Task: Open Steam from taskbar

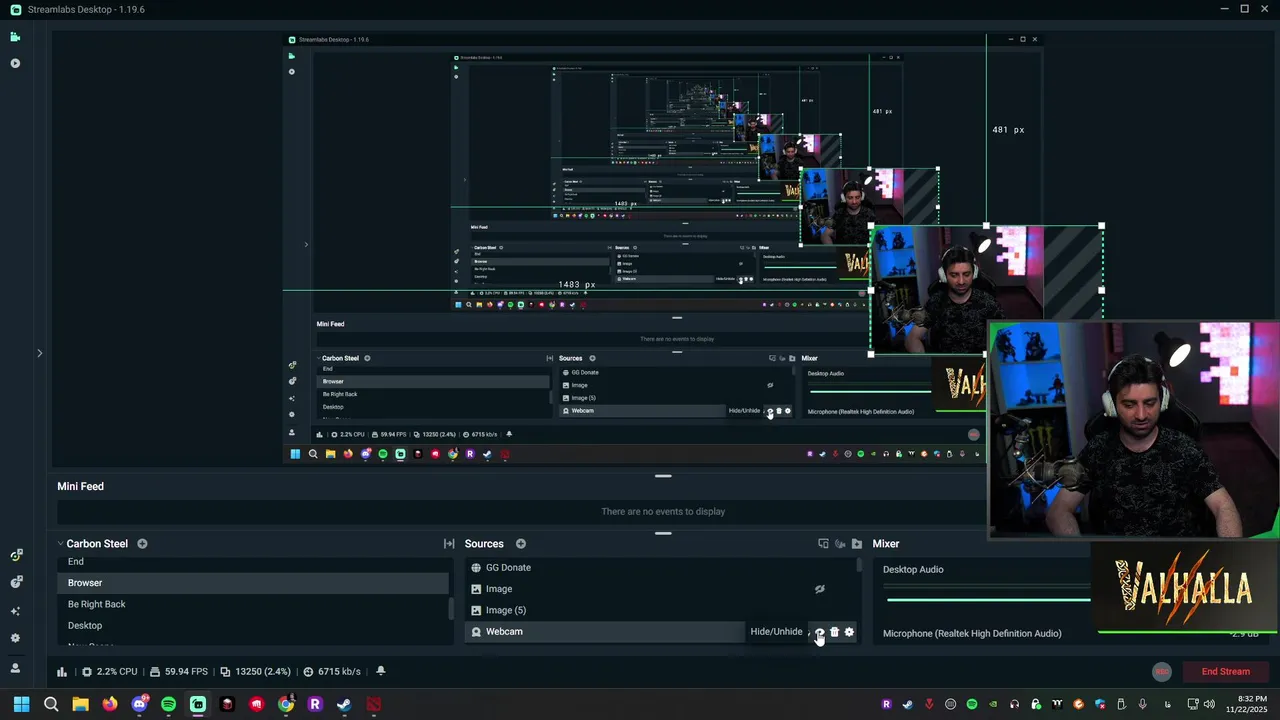Action: point(344,704)
